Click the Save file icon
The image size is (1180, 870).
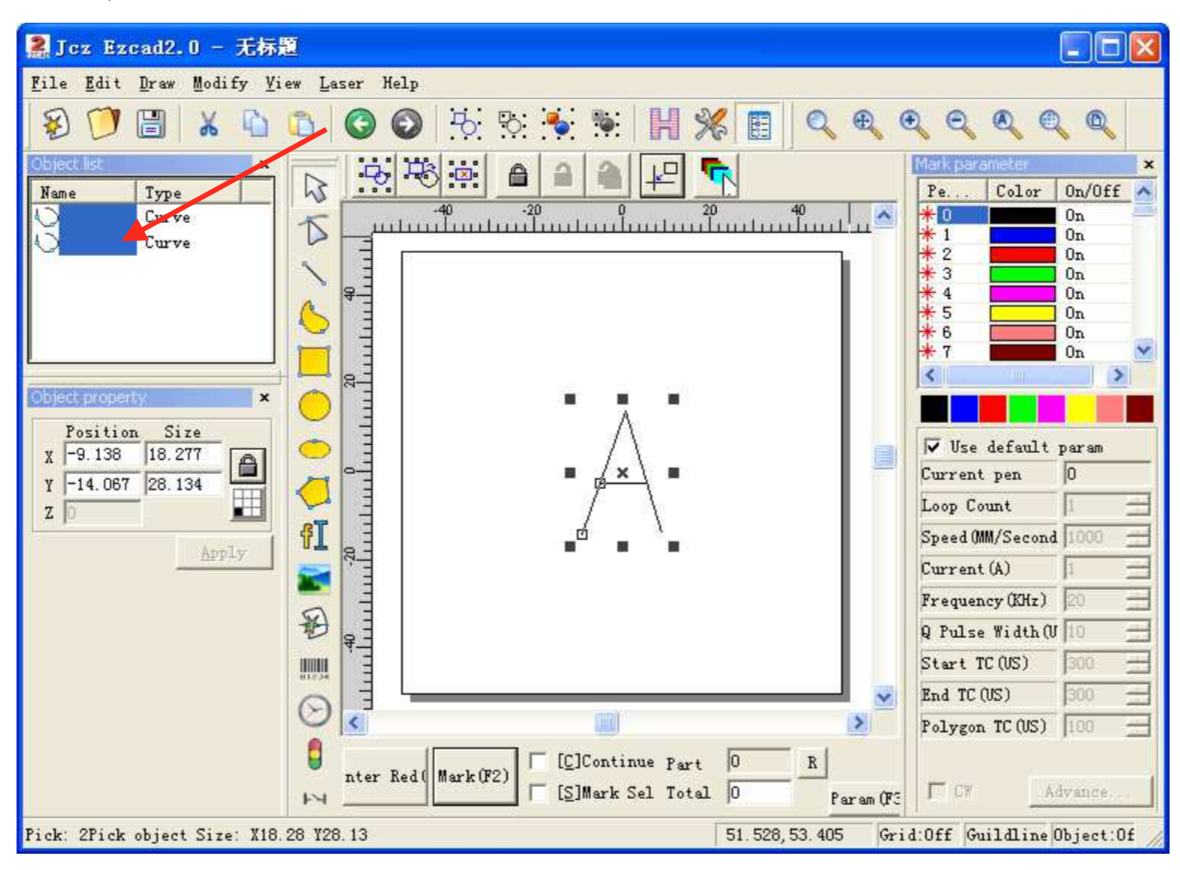pos(151,124)
